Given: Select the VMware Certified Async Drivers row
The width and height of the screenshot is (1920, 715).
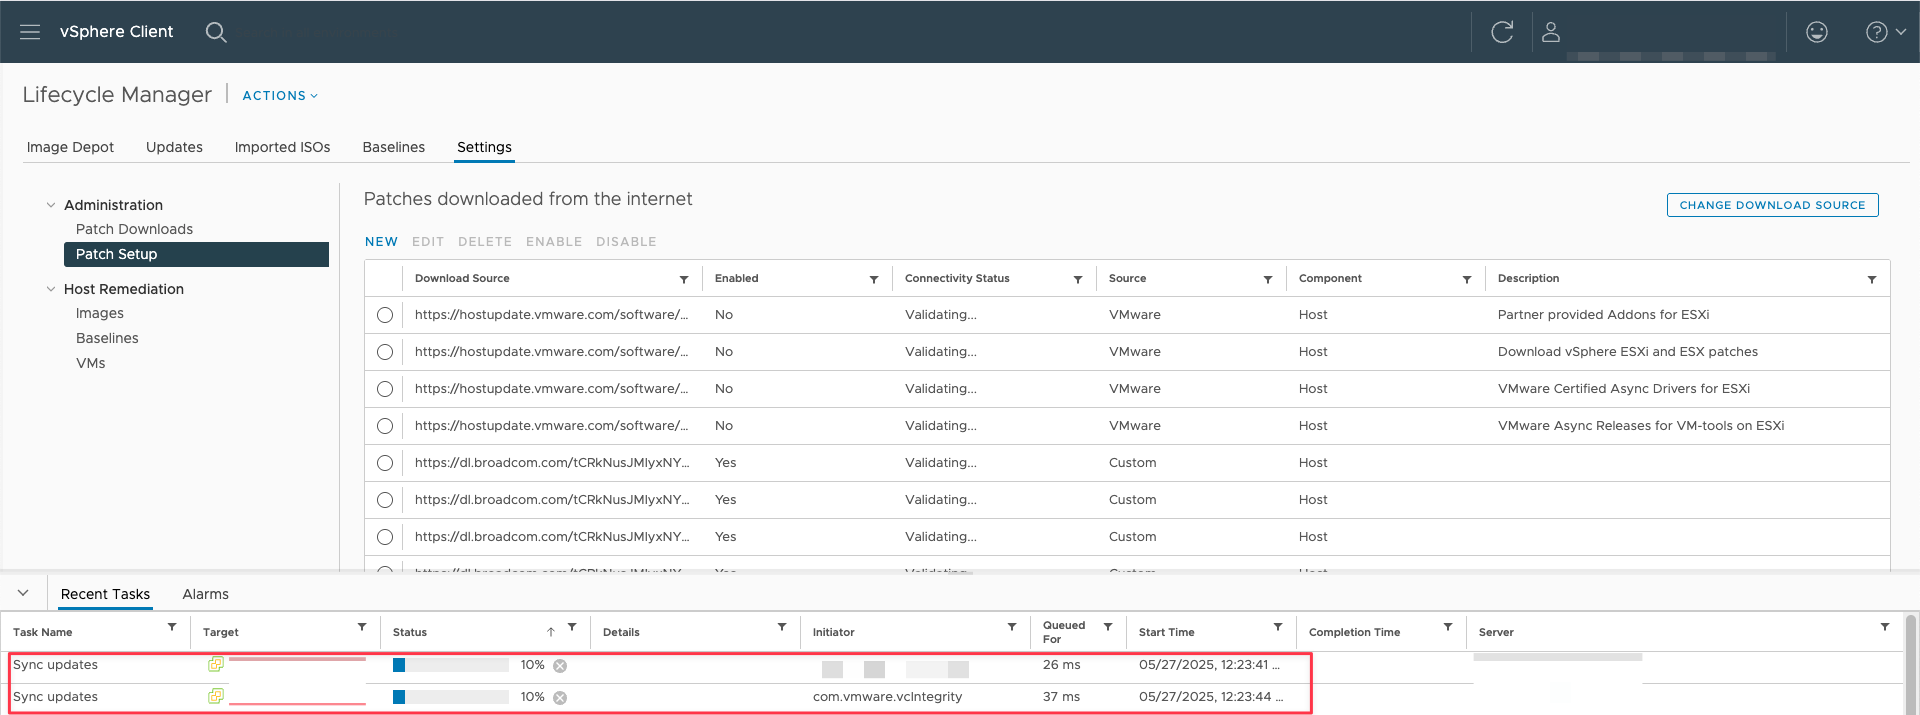Looking at the screenshot, I should (385, 389).
